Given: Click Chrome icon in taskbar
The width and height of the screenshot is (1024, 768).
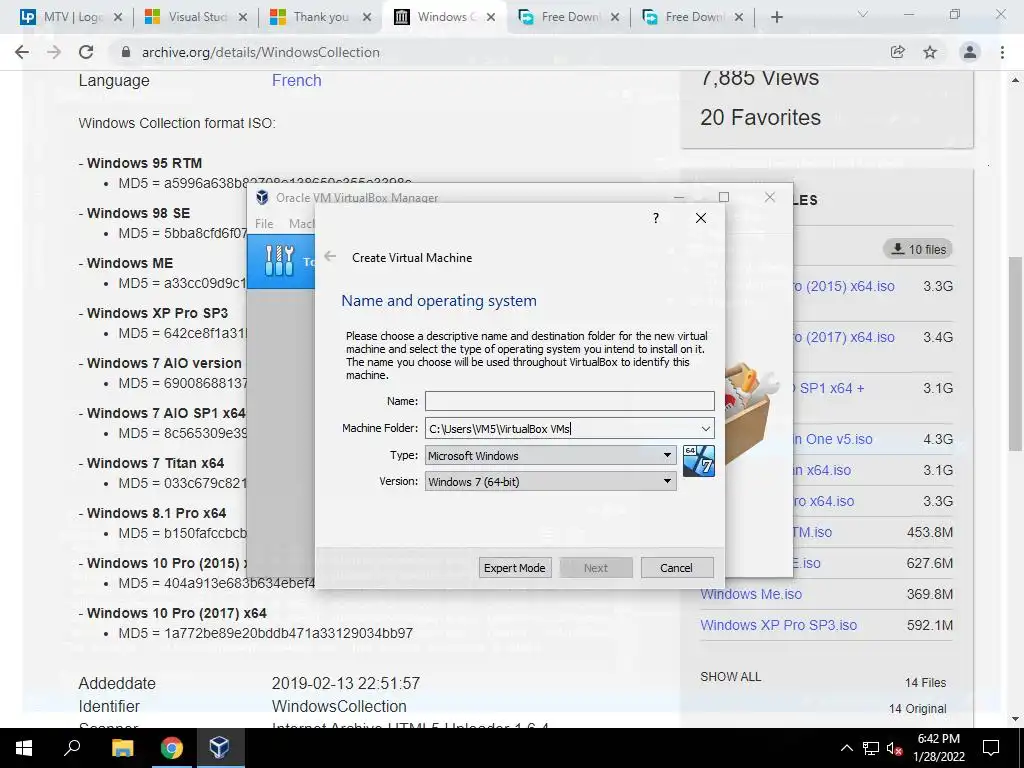Looking at the screenshot, I should click(171, 748).
